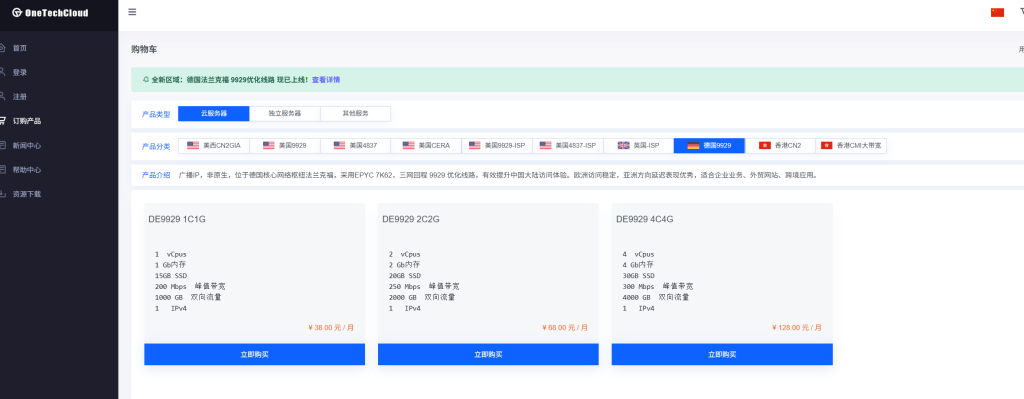Click the ¥38.00 元/月 price

point(331,328)
